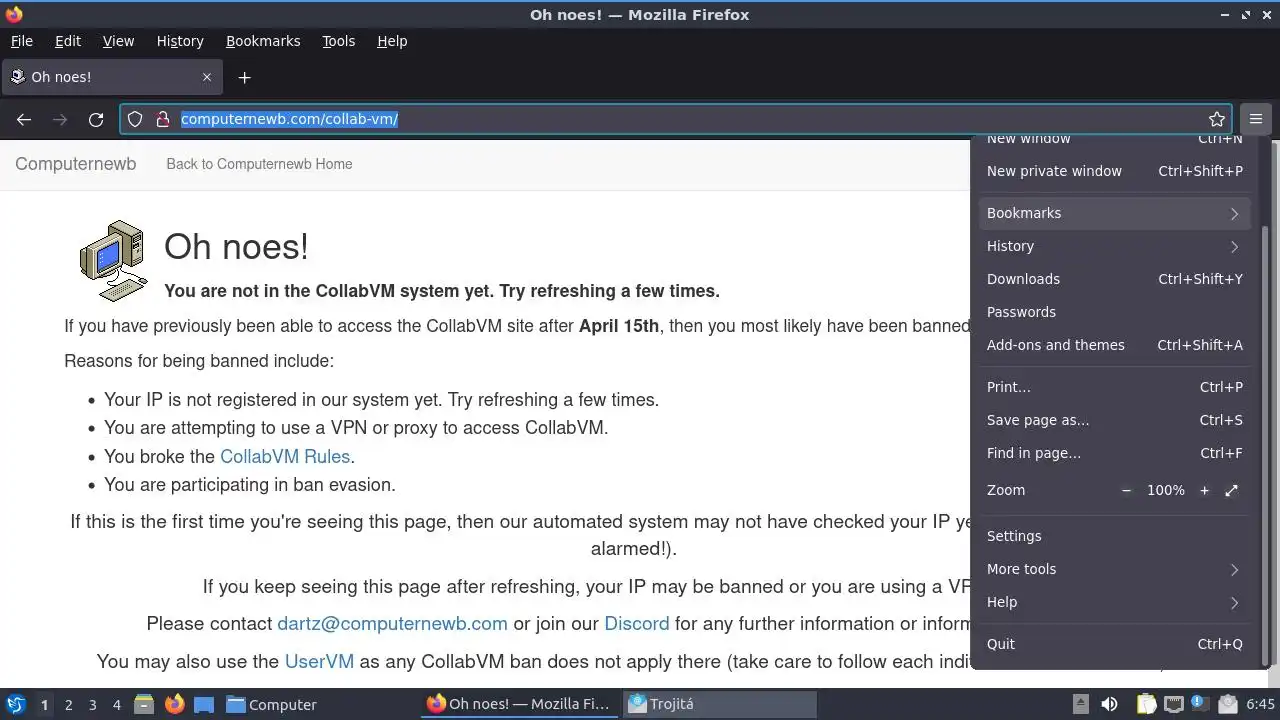Switch to virtual desktop 4

click(x=116, y=704)
